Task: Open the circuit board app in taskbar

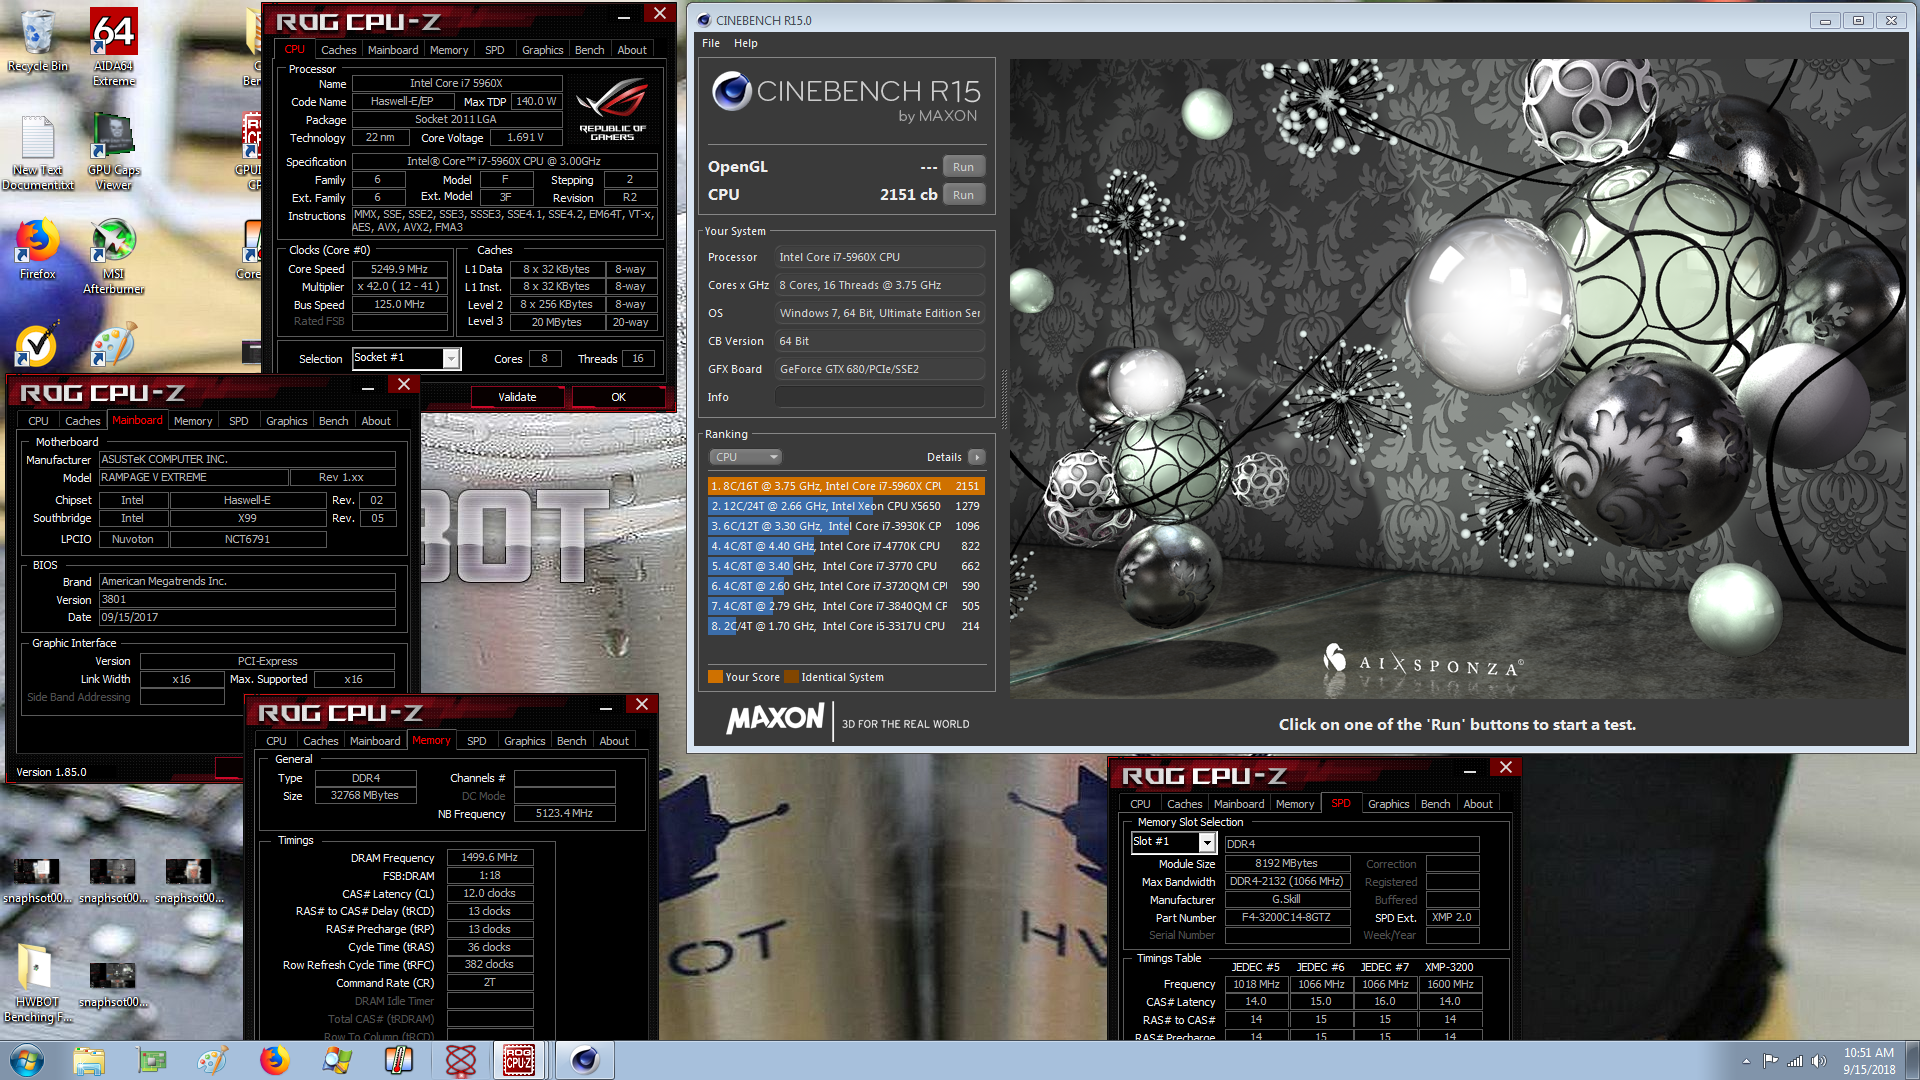Action: tap(151, 1060)
